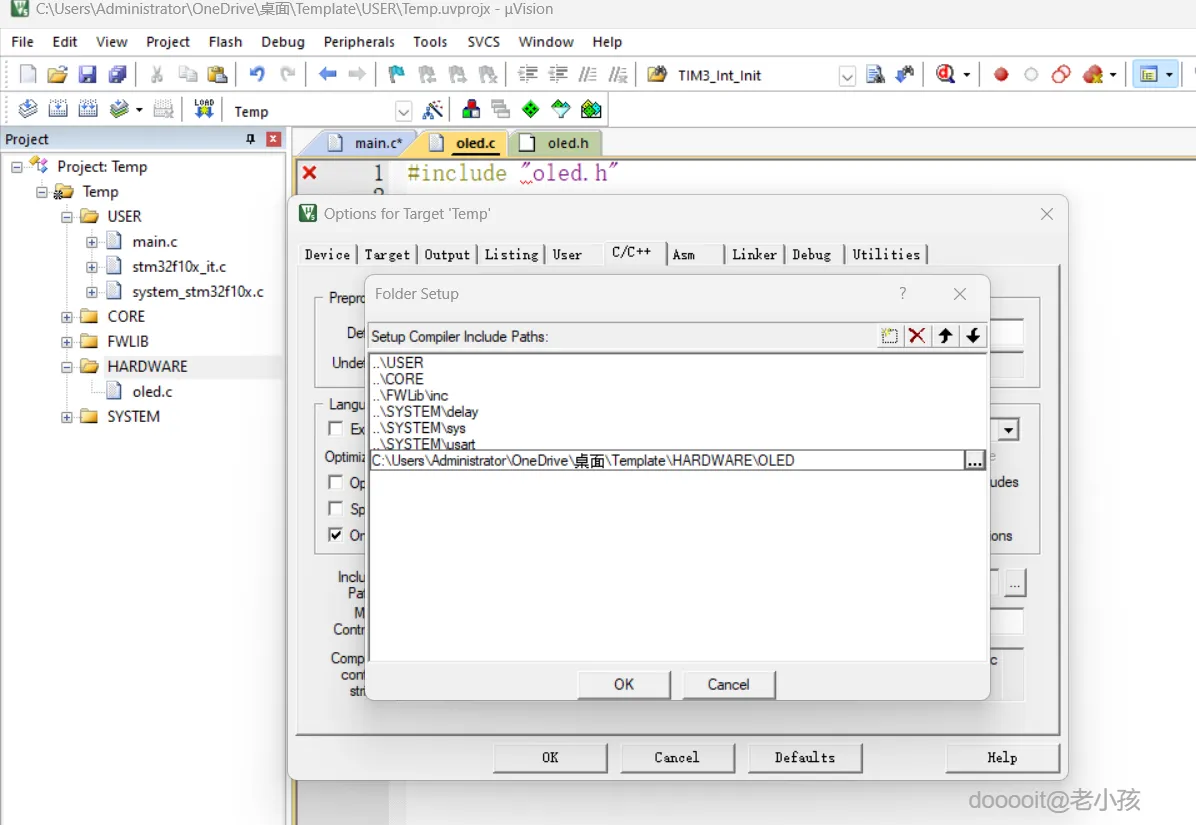Viewport: 1196px width, 825px height.
Task: Toggle the checked checkbox in Optimization section
Action: click(x=336, y=535)
